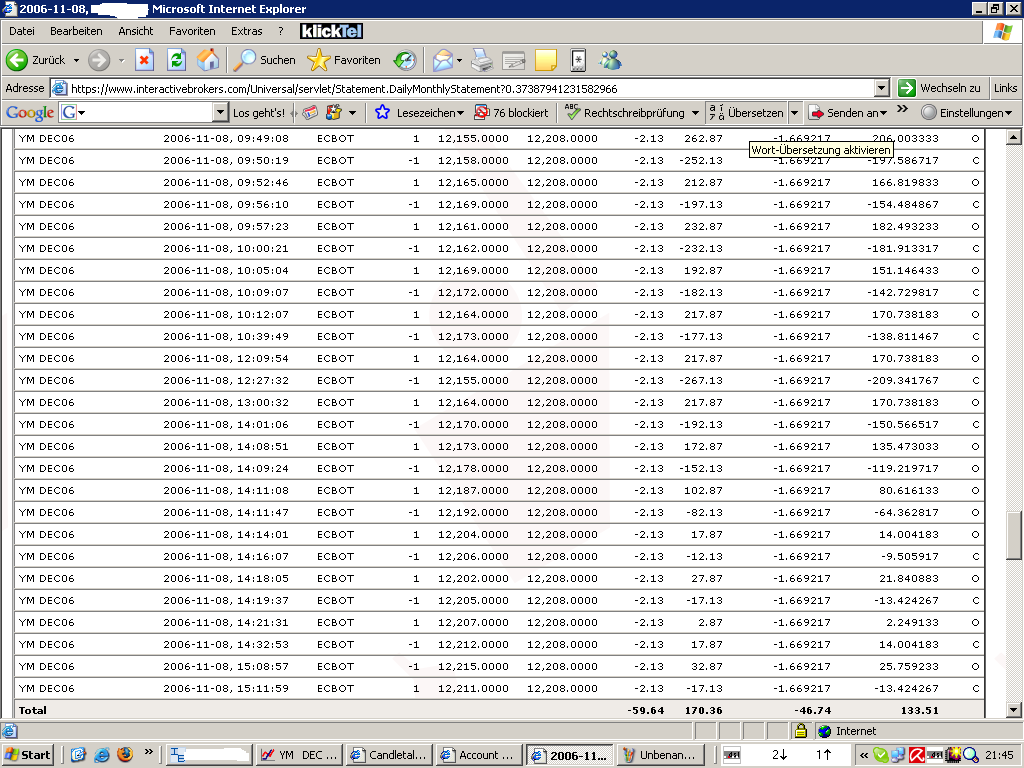Click the Print icon in toolbar
The image size is (1024, 768).
point(482,60)
